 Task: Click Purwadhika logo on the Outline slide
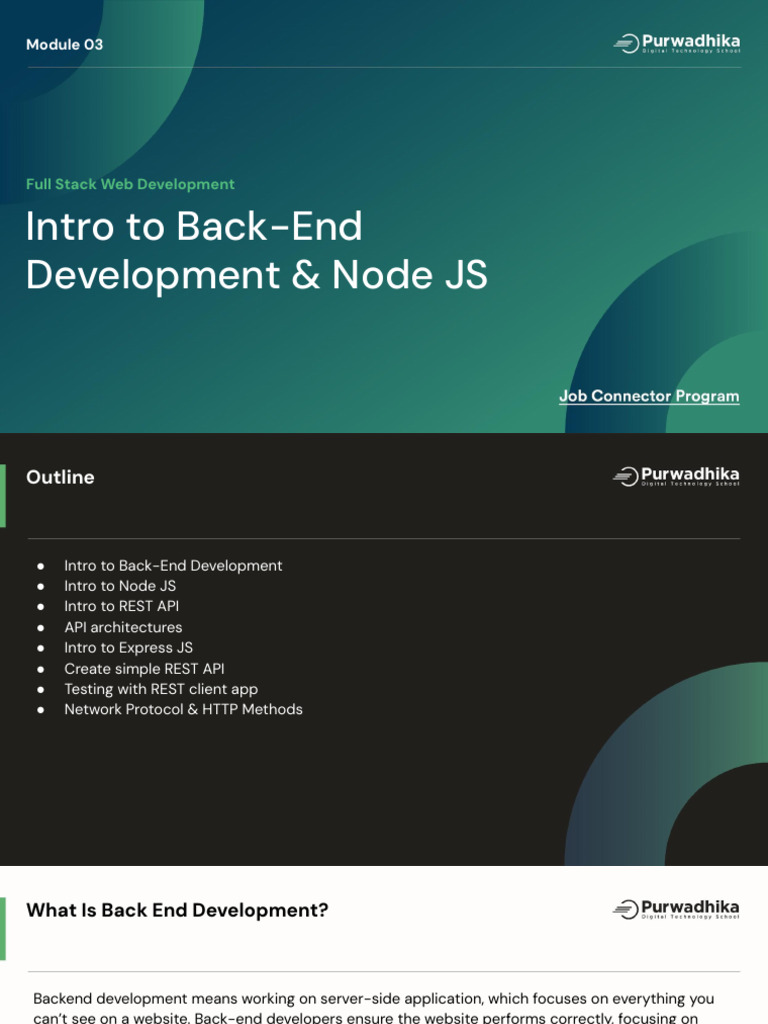676,477
